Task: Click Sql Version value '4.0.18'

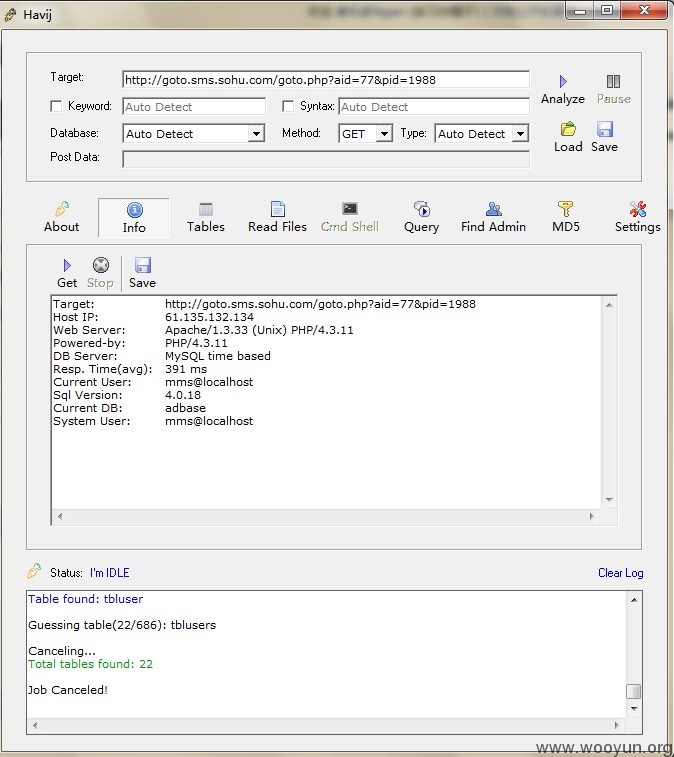Action: click(183, 395)
